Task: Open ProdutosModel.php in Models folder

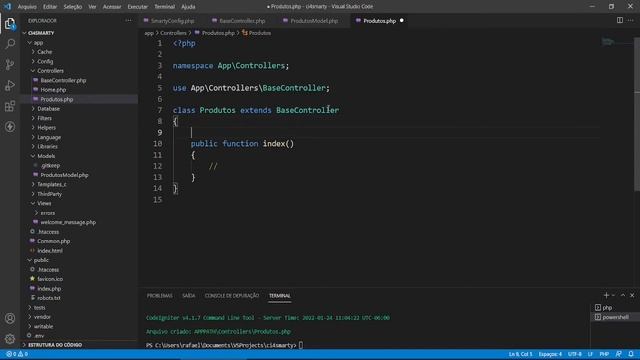Action: coord(64,175)
